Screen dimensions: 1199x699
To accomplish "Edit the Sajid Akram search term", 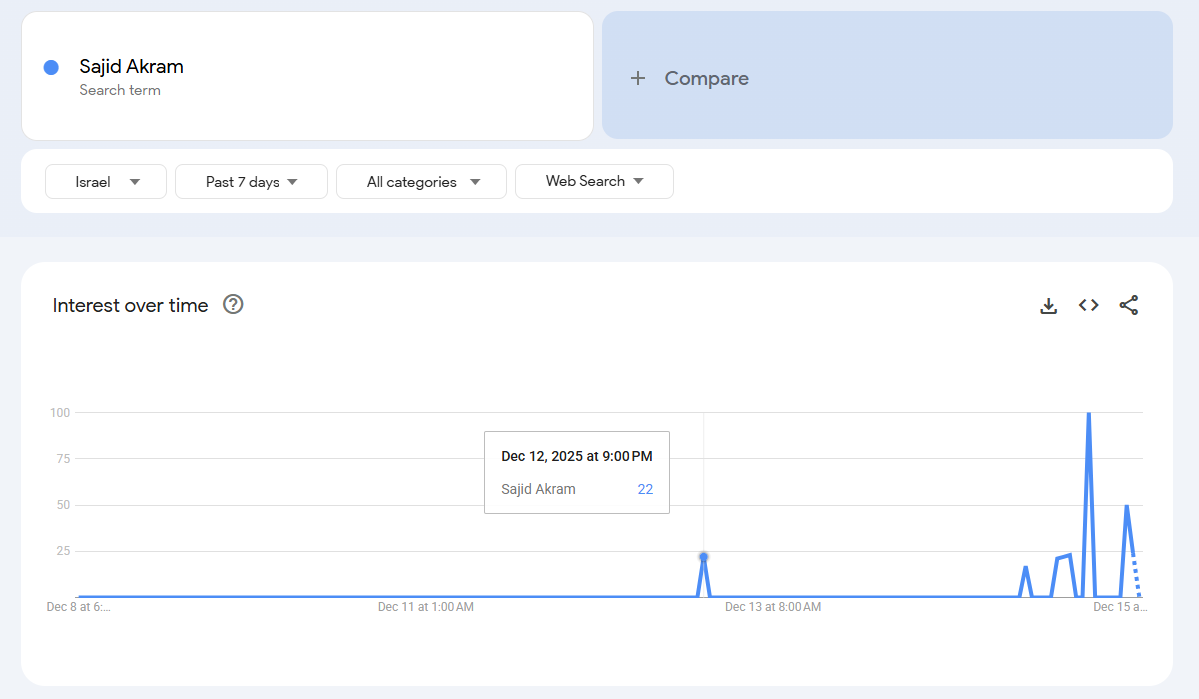I will 131,67.
